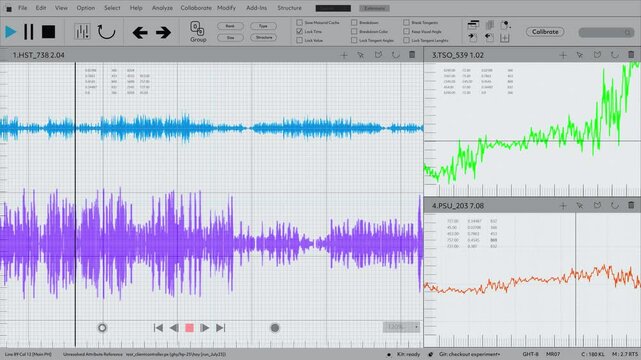Click the Structure pill button beside Group
The image size is (641, 360).
263,38
